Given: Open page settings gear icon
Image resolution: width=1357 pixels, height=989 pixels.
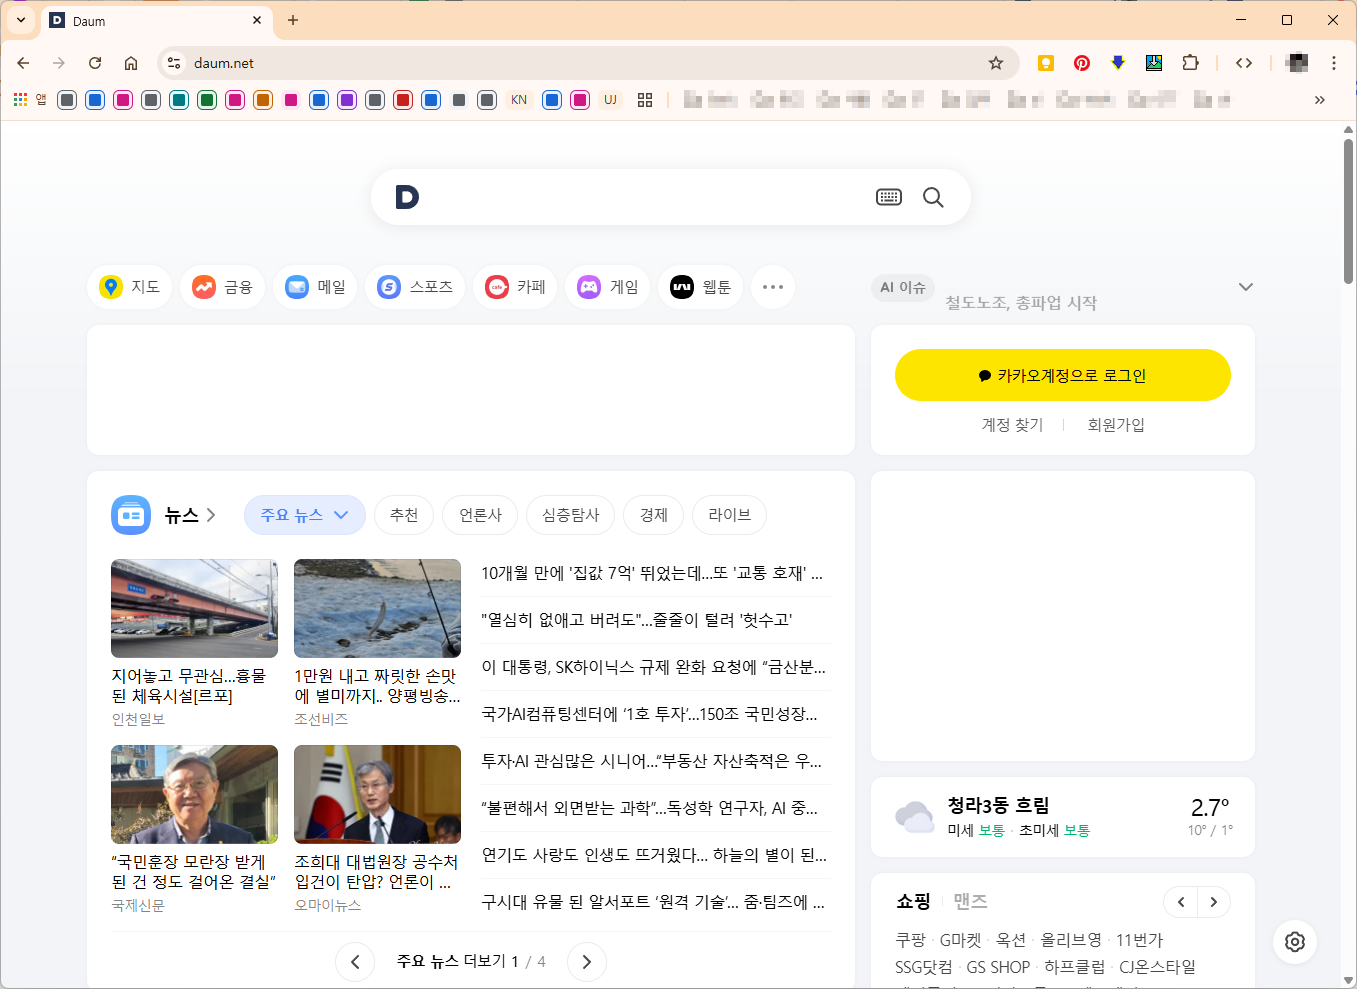Looking at the screenshot, I should (1295, 942).
